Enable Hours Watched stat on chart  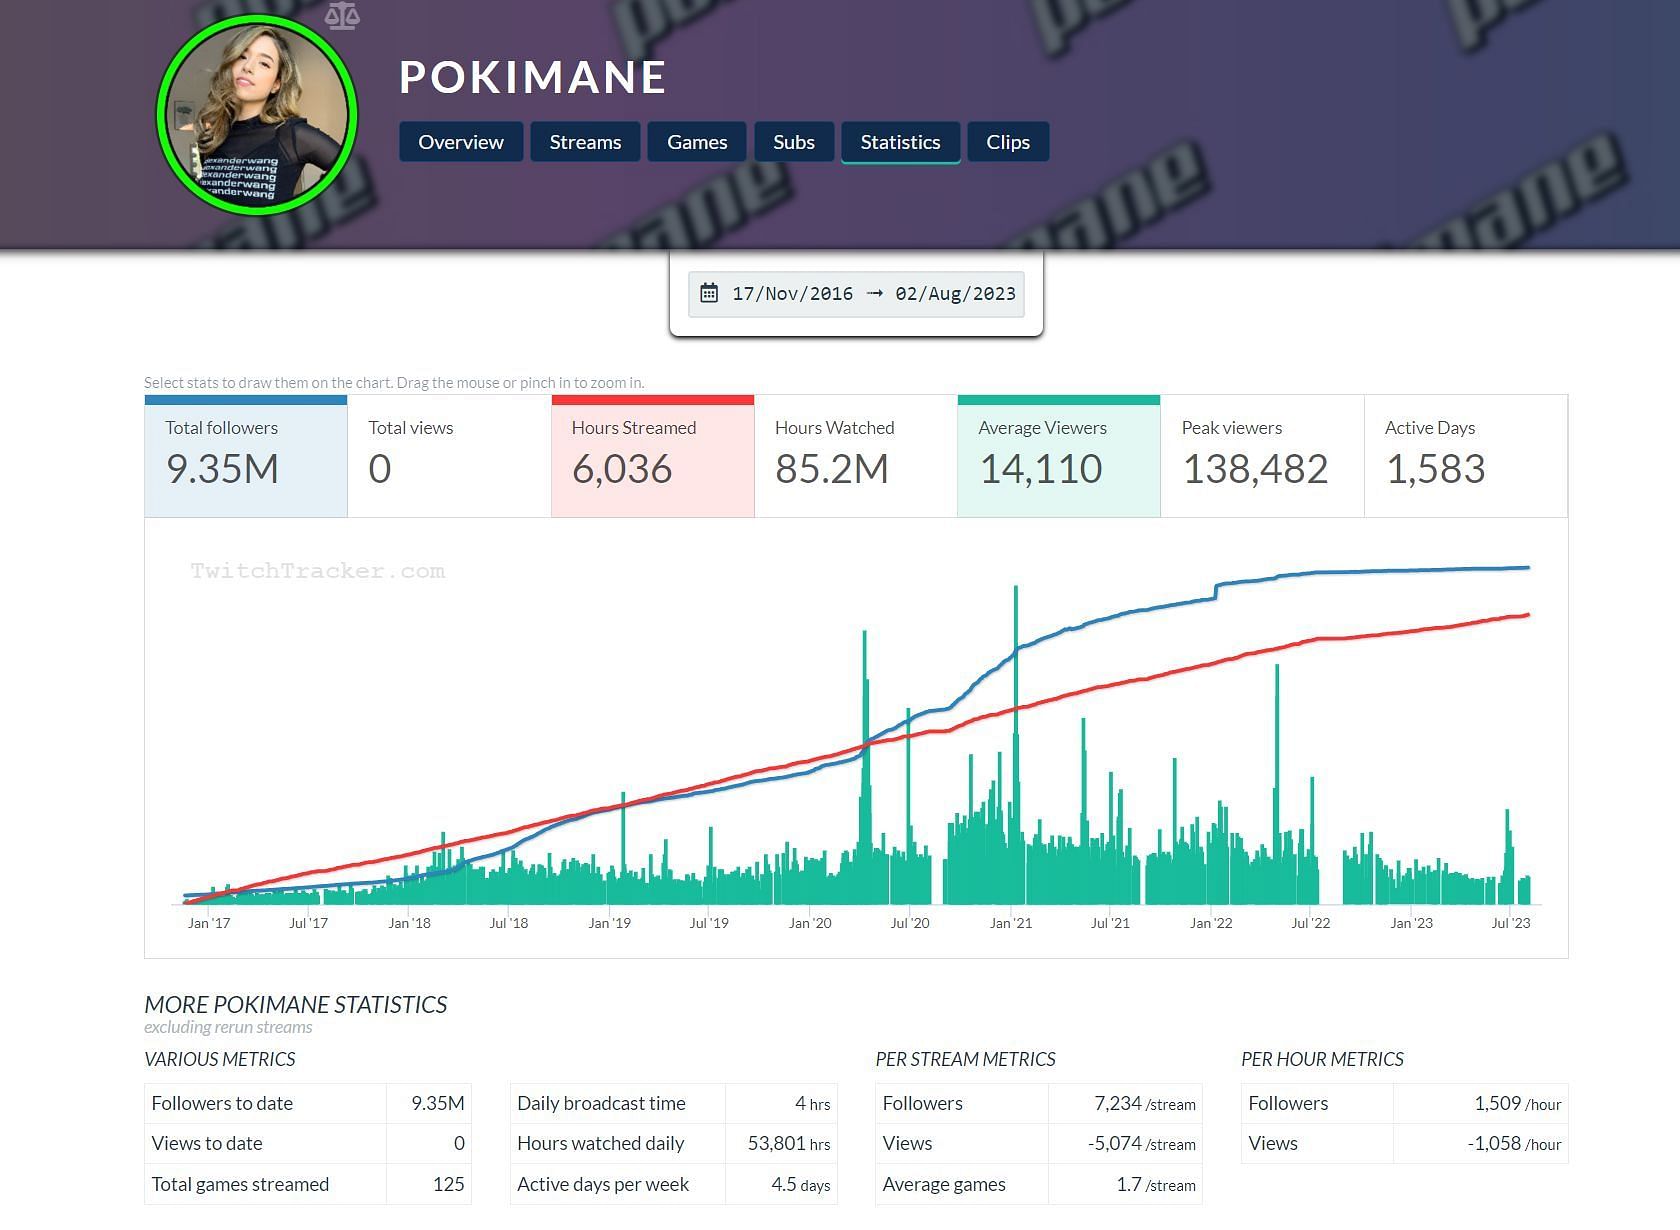[x=856, y=456]
